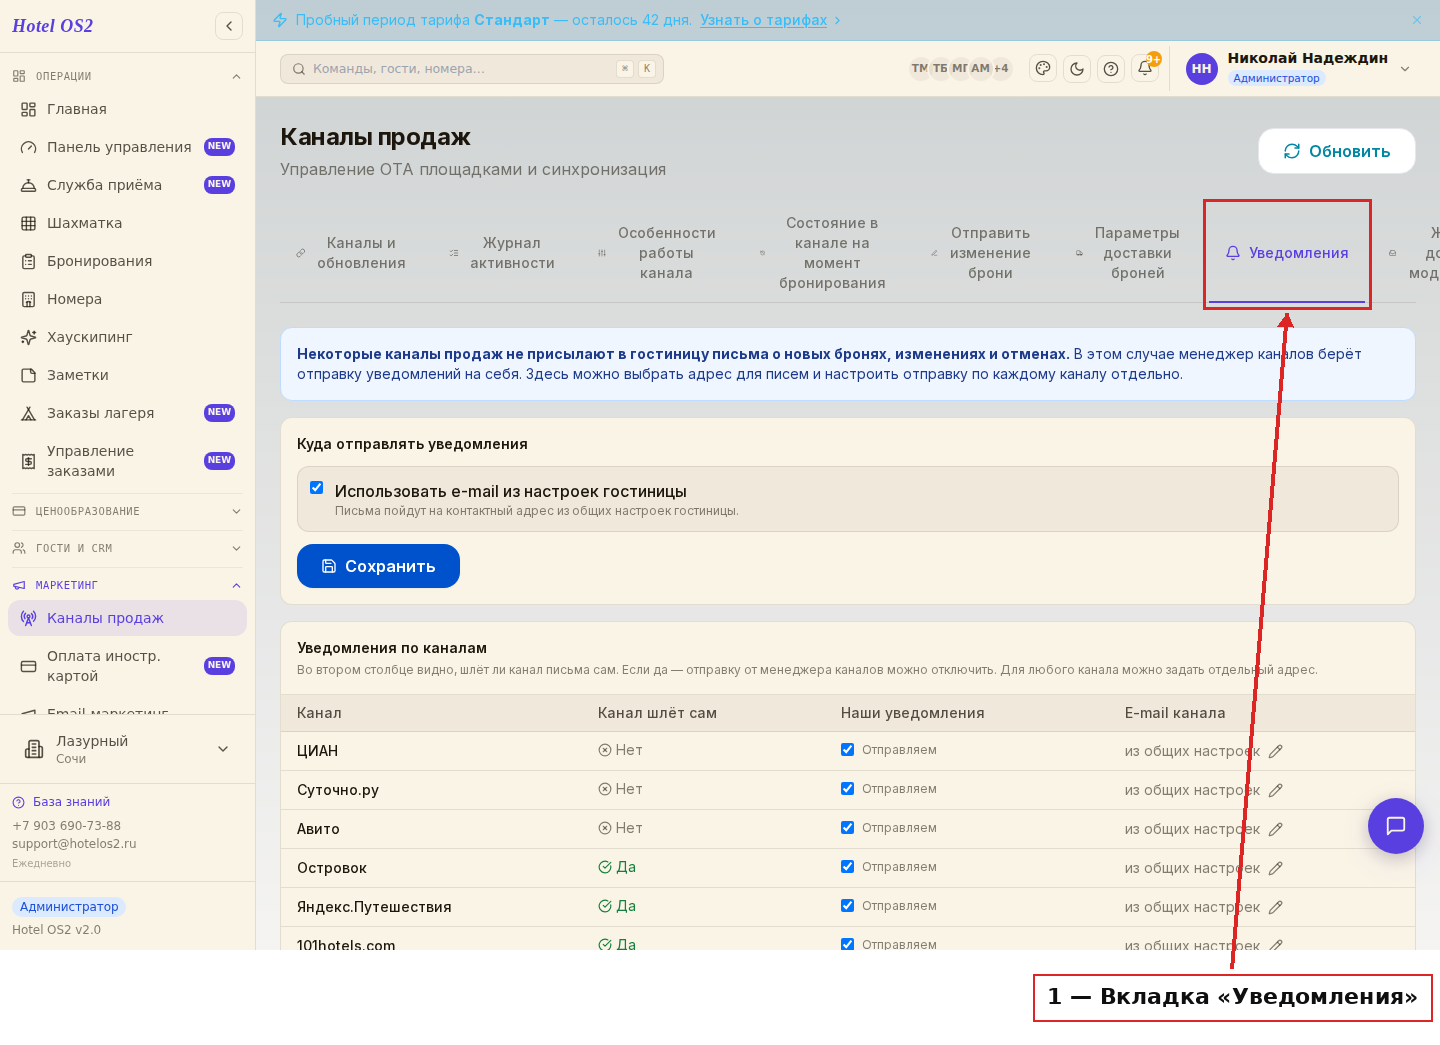Click the Обновить button
Viewport: 1440px width, 1045px height.
pyautogui.click(x=1337, y=151)
